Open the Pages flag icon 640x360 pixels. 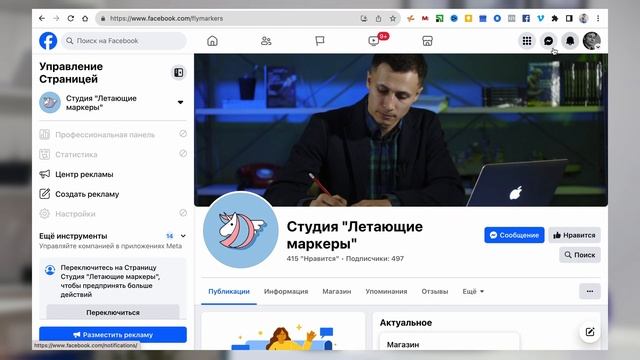pyautogui.click(x=320, y=41)
